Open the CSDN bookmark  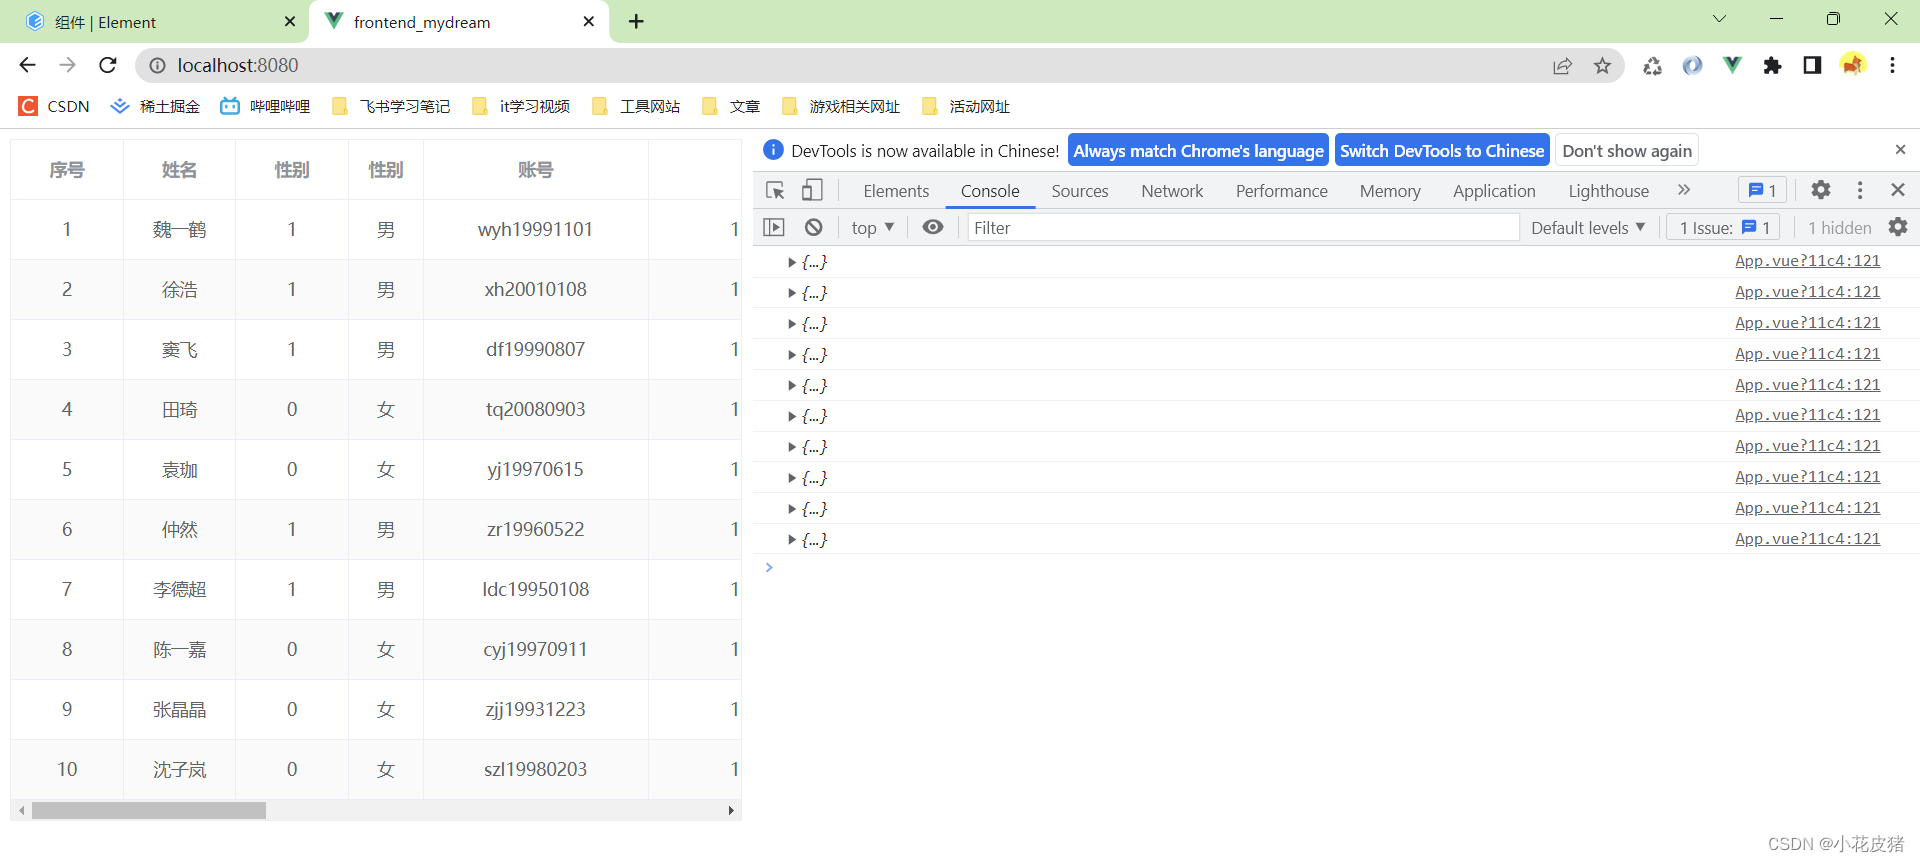point(54,106)
